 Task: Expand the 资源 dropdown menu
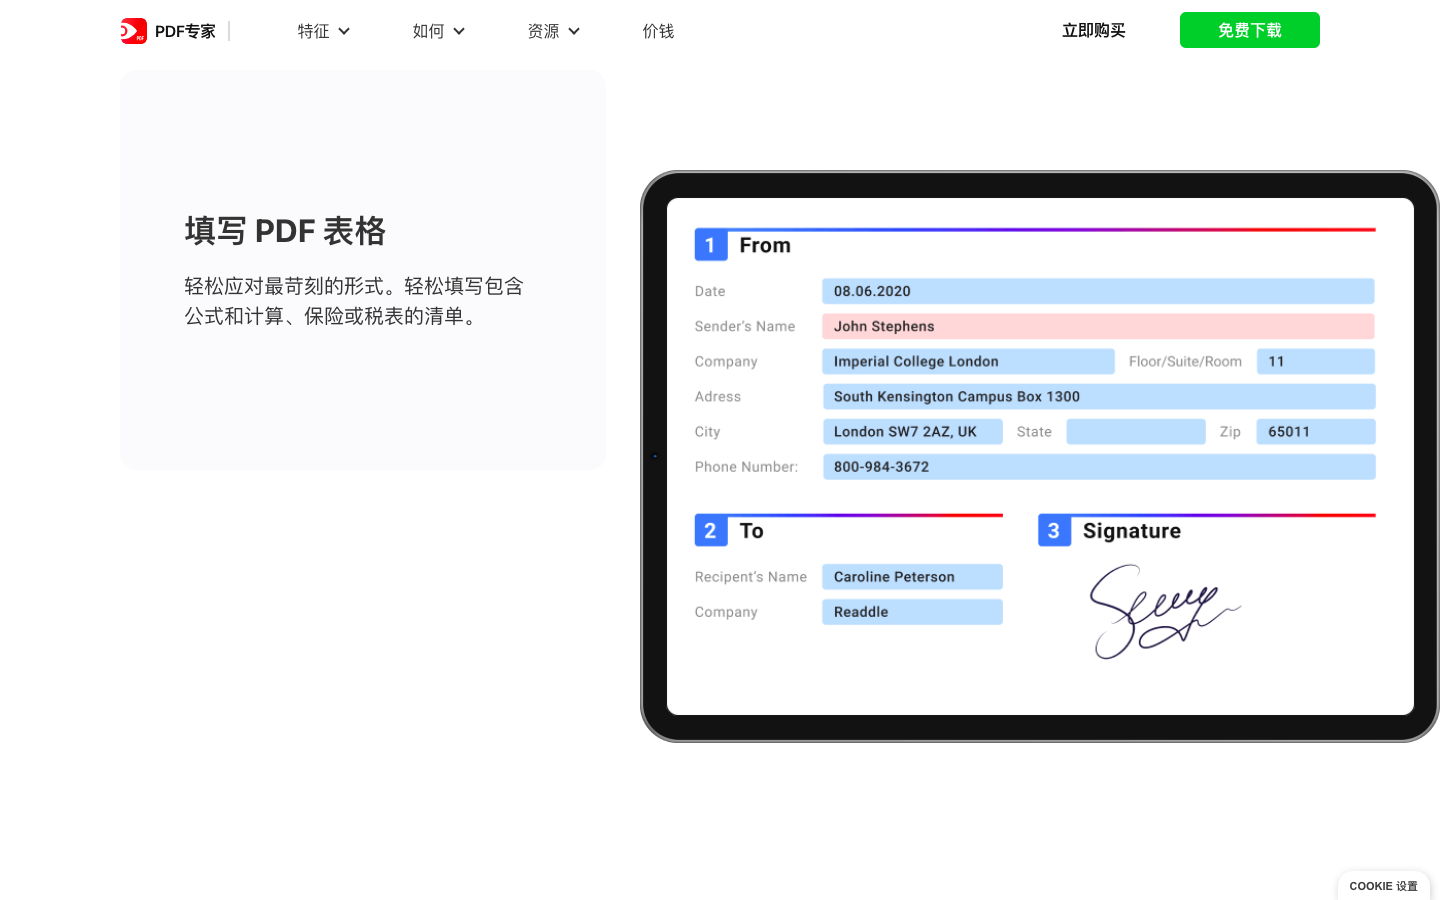tap(553, 31)
